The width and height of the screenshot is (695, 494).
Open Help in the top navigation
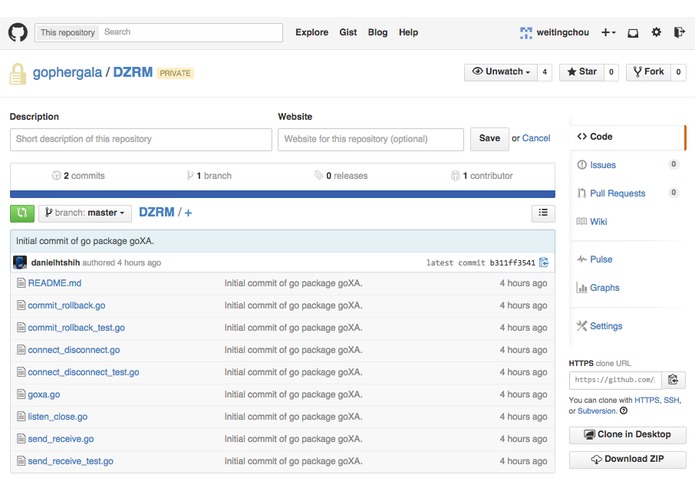tap(408, 32)
